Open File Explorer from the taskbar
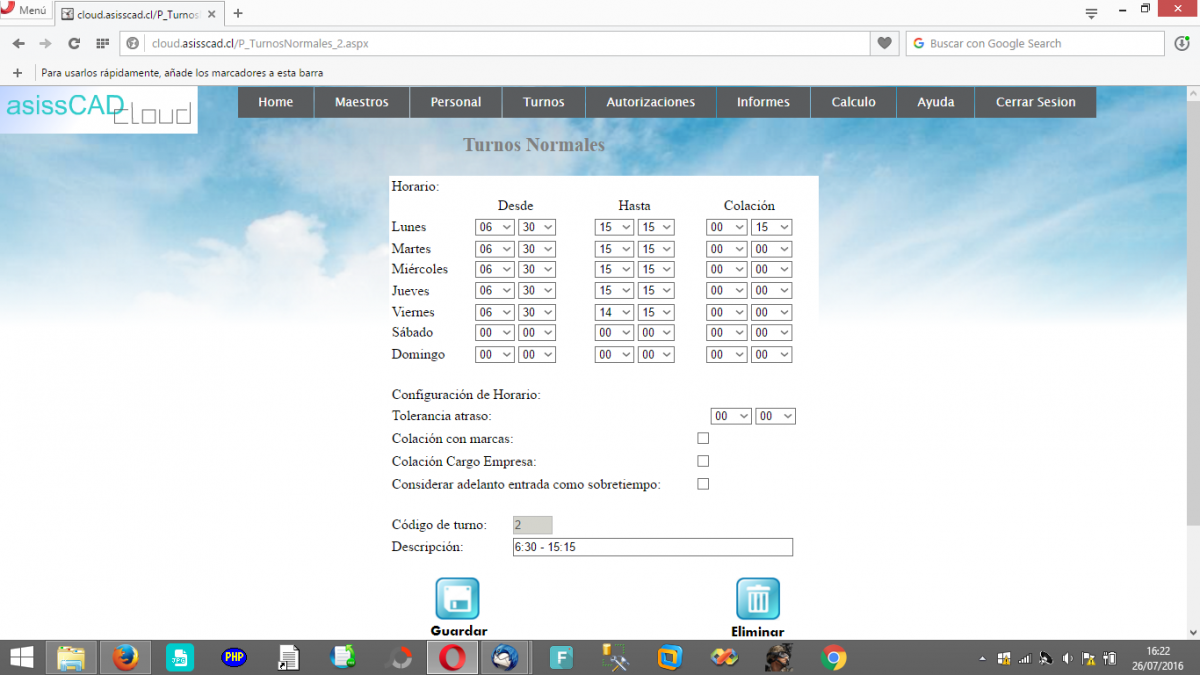 (x=71, y=658)
